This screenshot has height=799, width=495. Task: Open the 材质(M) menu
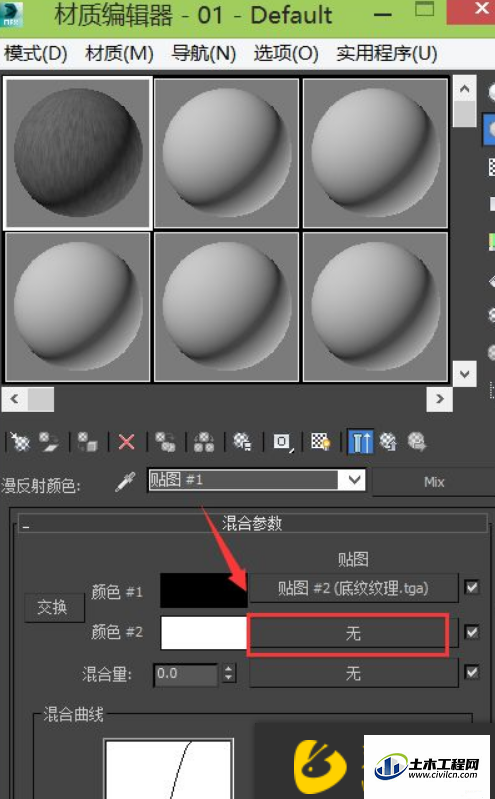[119, 53]
